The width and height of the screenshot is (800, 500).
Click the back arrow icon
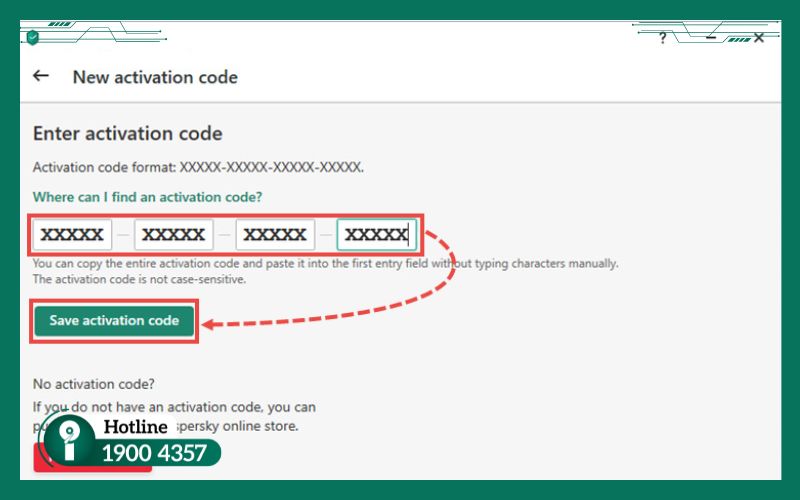[x=41, y=76]
